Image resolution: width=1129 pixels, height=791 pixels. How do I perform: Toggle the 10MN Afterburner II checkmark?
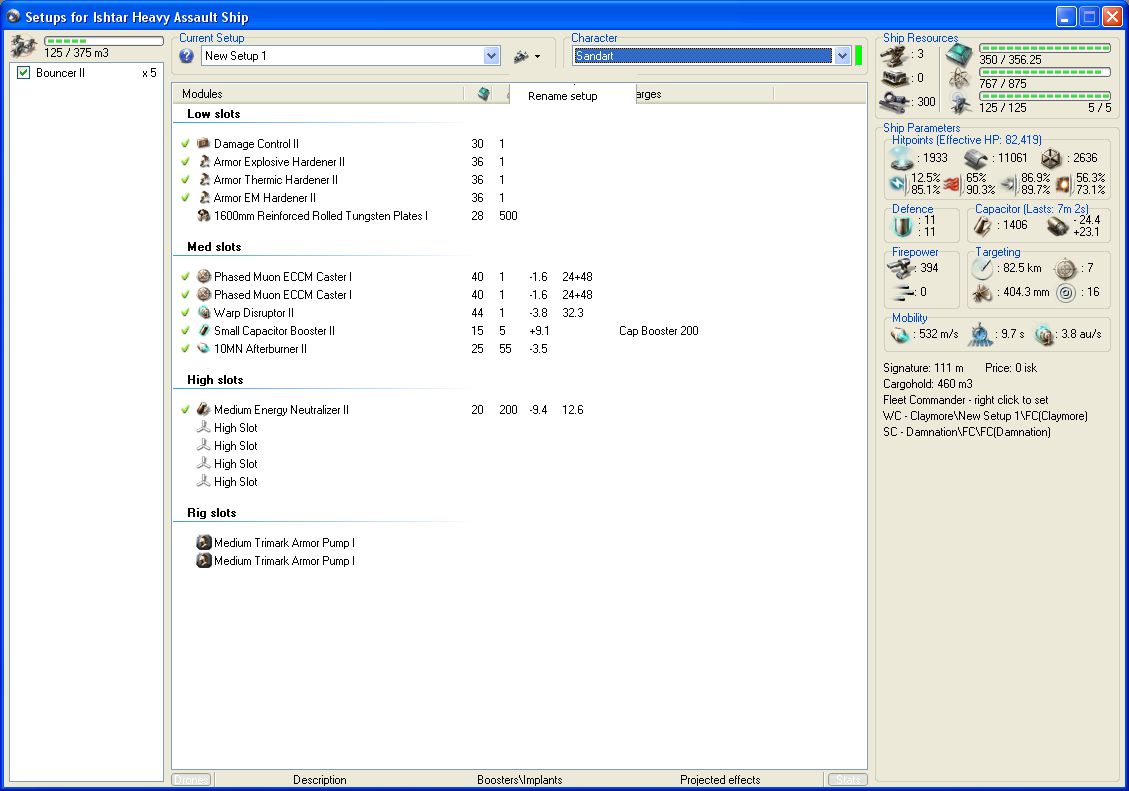pos(185,349)
